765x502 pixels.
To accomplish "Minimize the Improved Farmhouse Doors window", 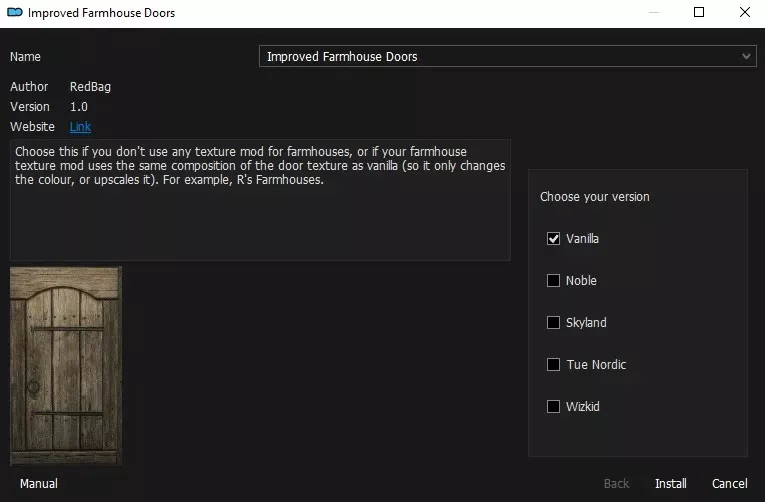I will pyautogui.click(x=654, y=12).
